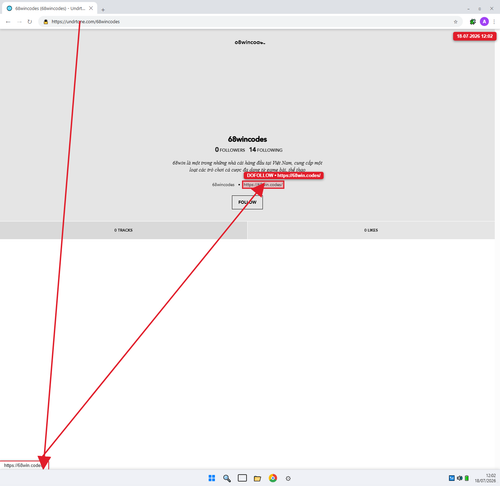This screenshot has height=486, width=500.
Task: Open the 14 Following list
Action: coord(266,150)
